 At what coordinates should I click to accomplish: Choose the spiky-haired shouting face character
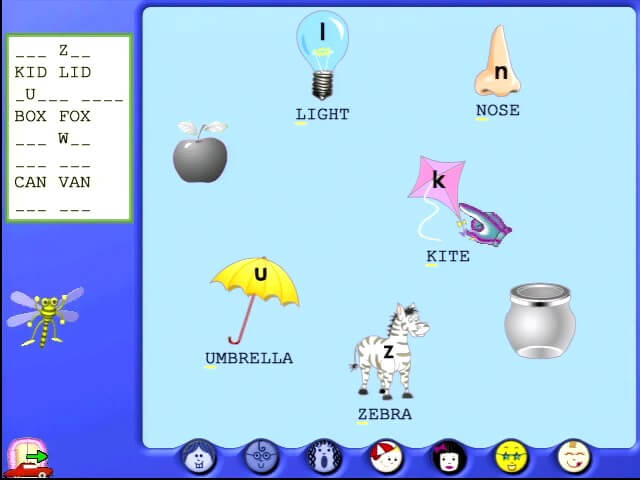point(324,456)
